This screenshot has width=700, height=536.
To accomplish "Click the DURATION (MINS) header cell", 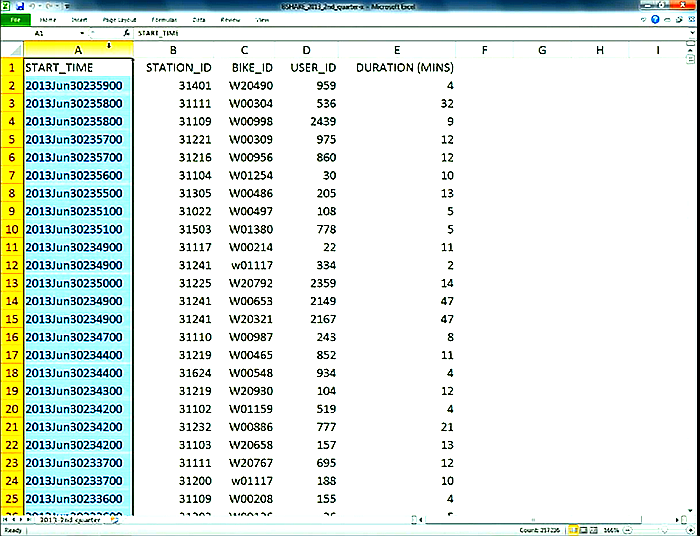I will click(x=397, y=68).
